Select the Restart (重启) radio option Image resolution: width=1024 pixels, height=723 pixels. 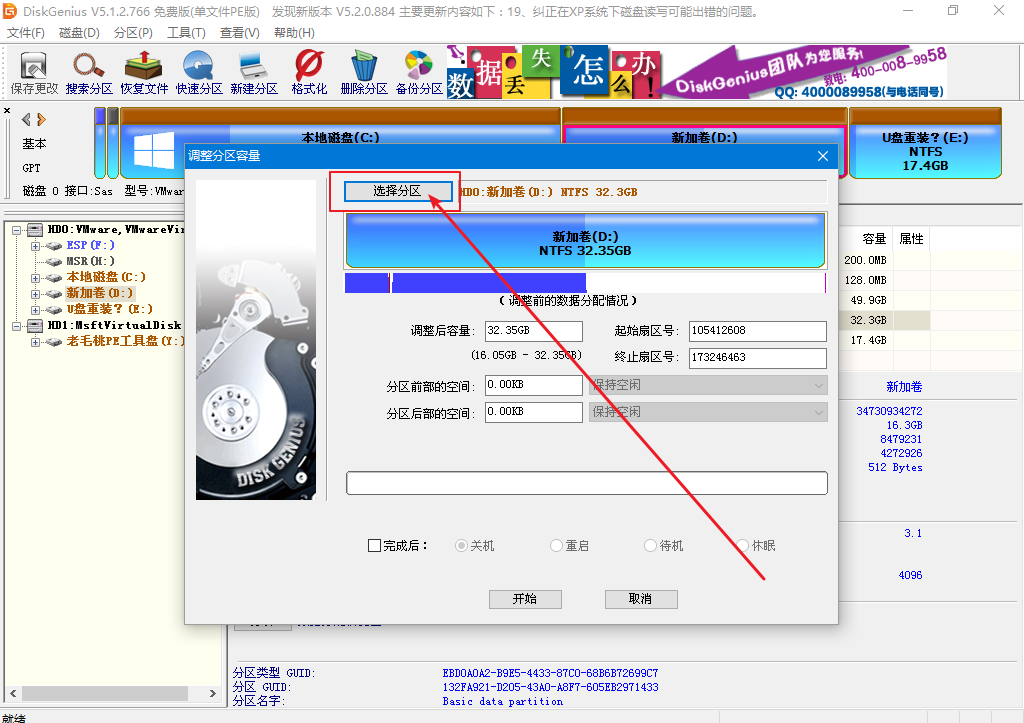coord(556,545)
